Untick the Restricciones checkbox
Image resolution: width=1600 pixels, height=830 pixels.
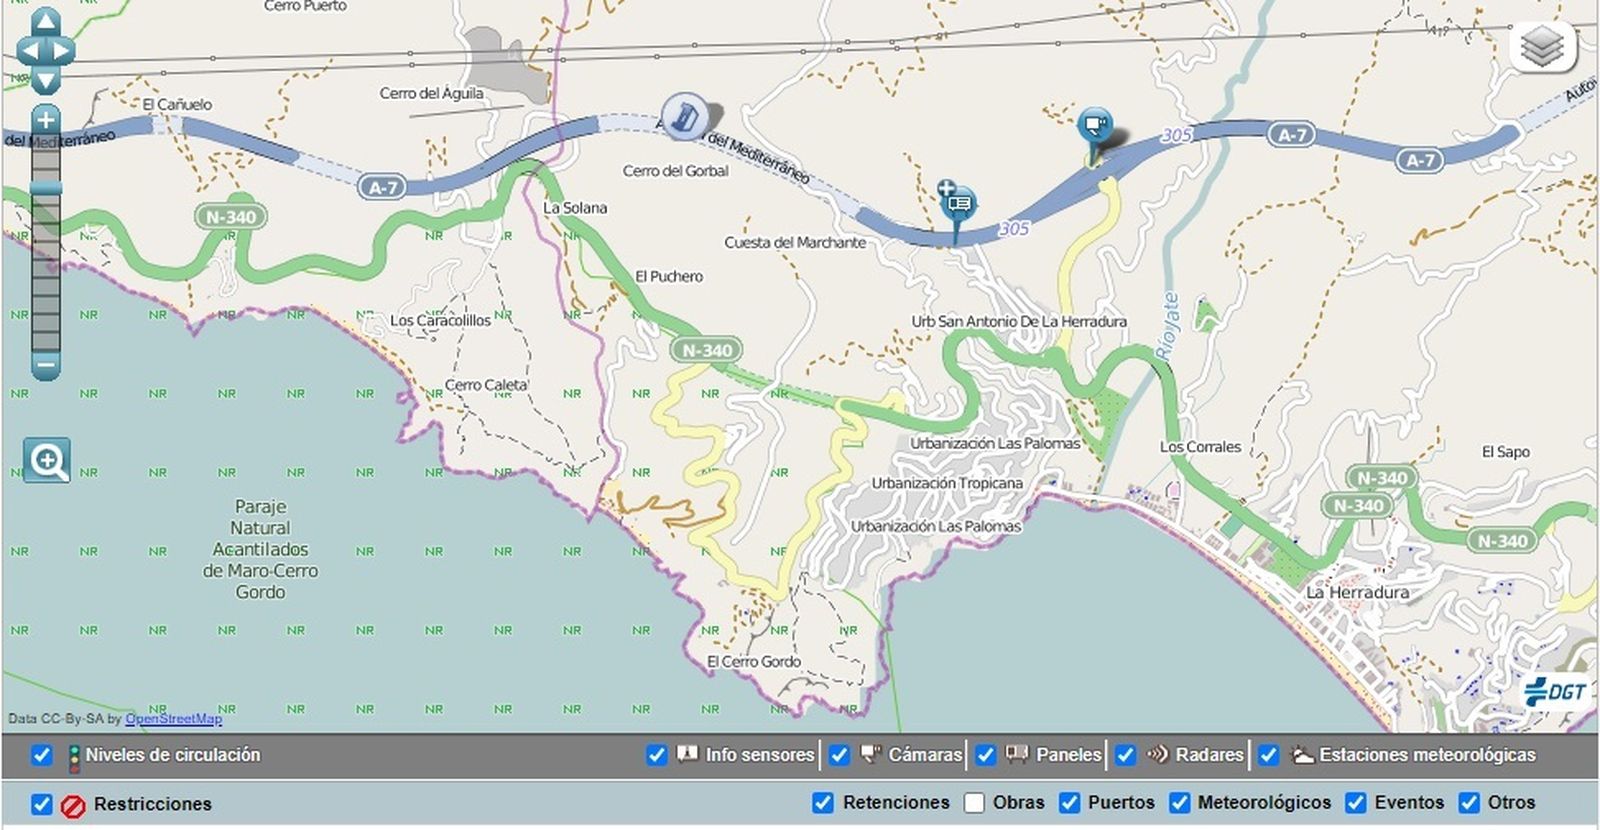point(42,804)
